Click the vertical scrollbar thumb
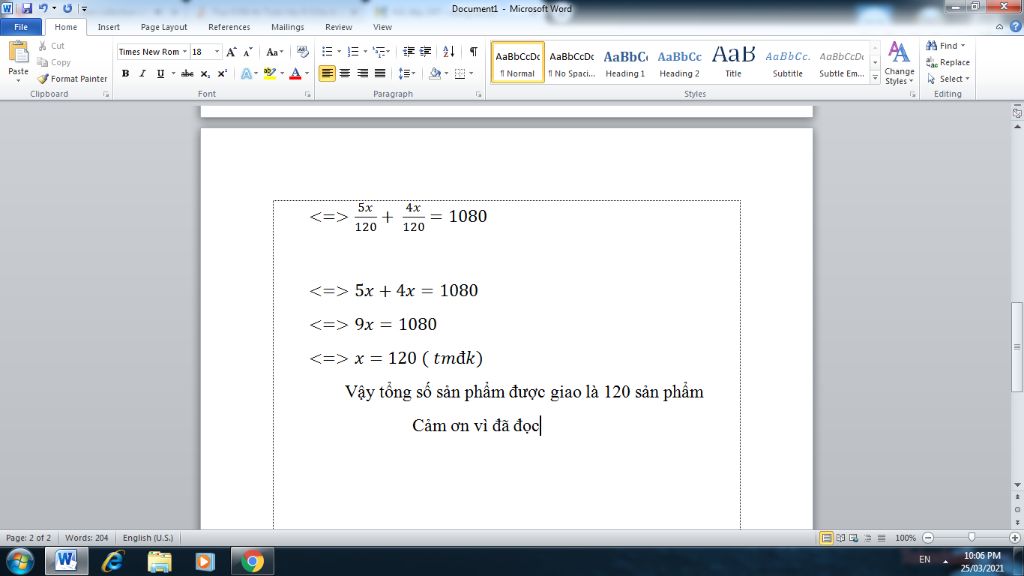The height and width of the screenshot is (576, 1024). click(1017, 347)
